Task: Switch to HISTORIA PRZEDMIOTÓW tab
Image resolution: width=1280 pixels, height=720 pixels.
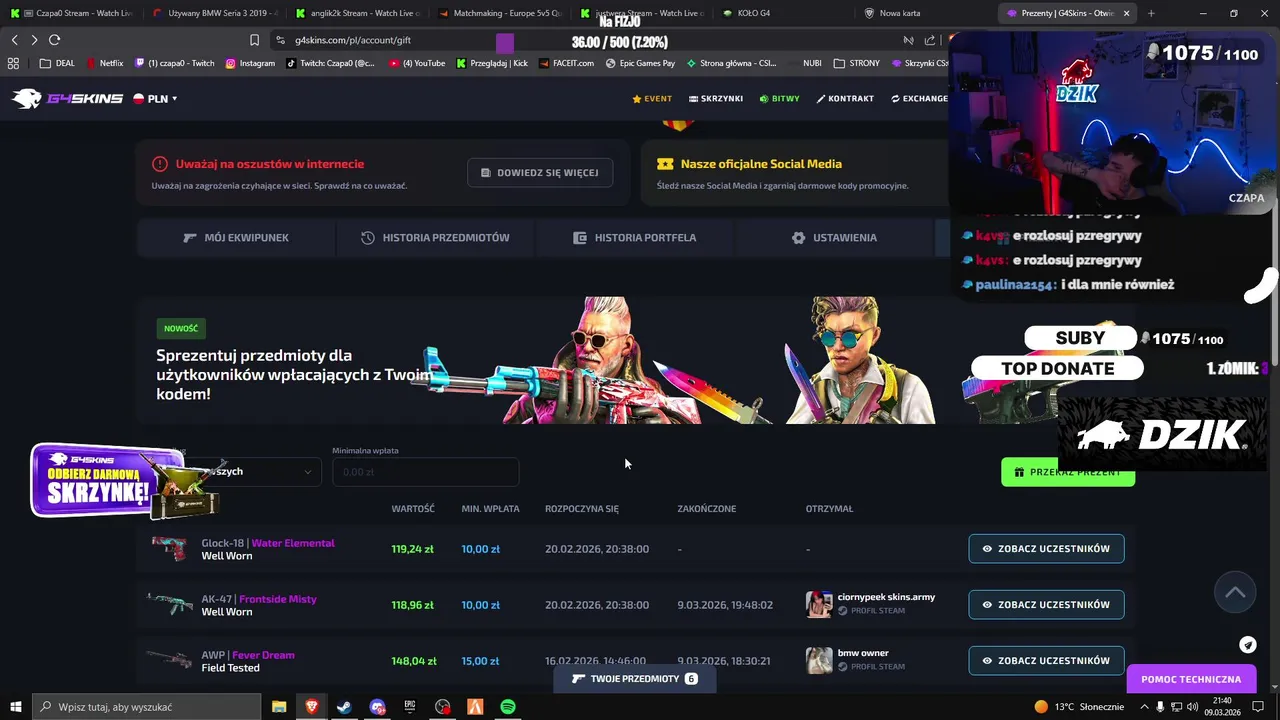Action: pyautogui.click(x=435, y=238)
